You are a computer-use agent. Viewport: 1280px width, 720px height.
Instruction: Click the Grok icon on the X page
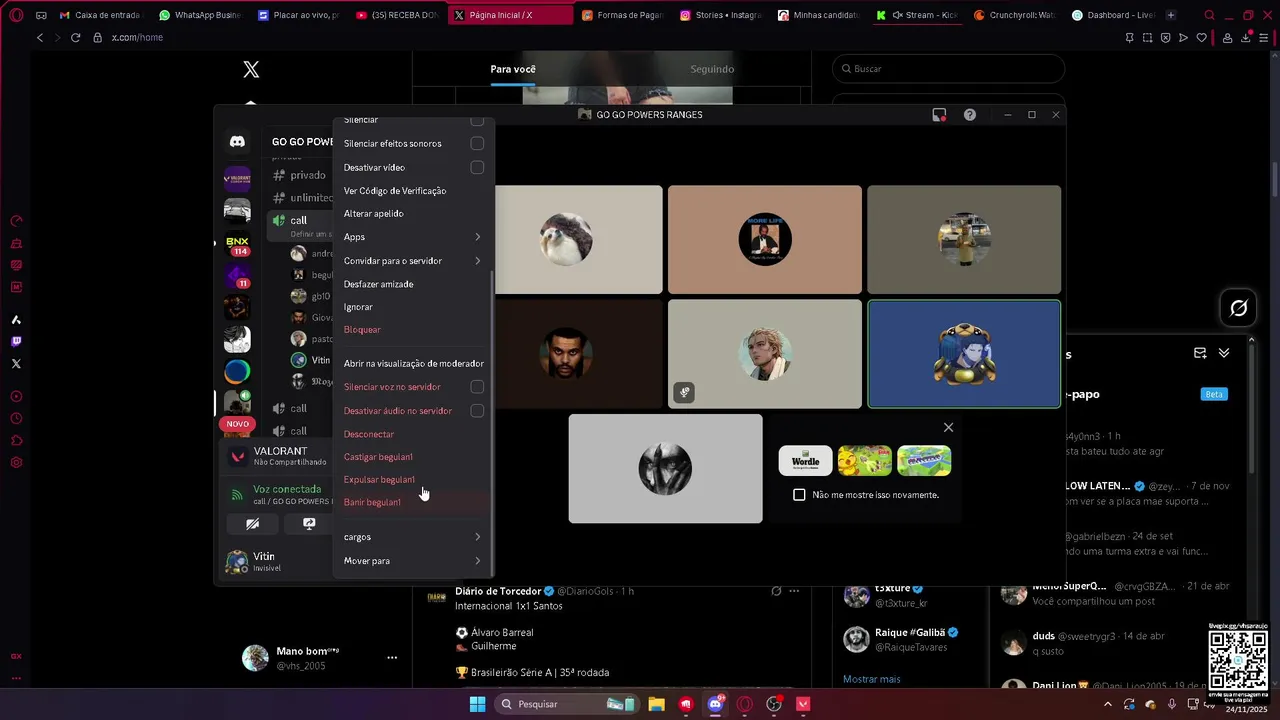(1238, 308)
